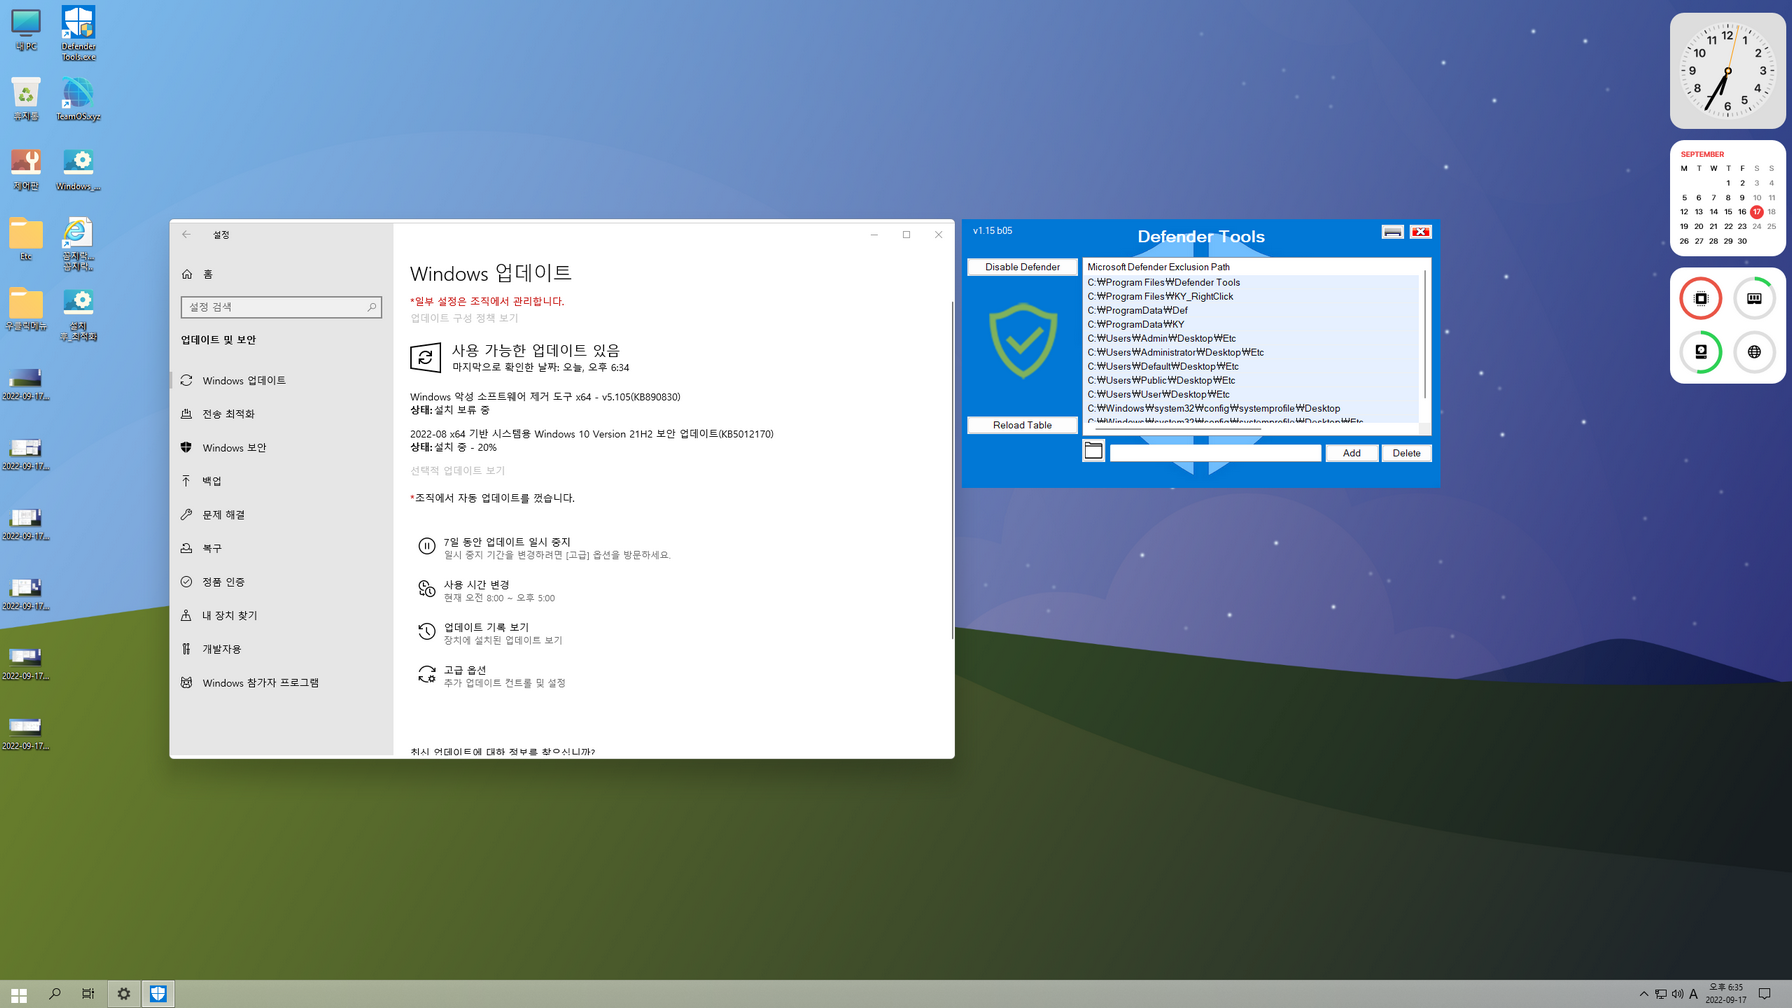1792x1008 pixels.
Task: Open Windows 업데이트 in Settings sidebar
Action: 282,381
